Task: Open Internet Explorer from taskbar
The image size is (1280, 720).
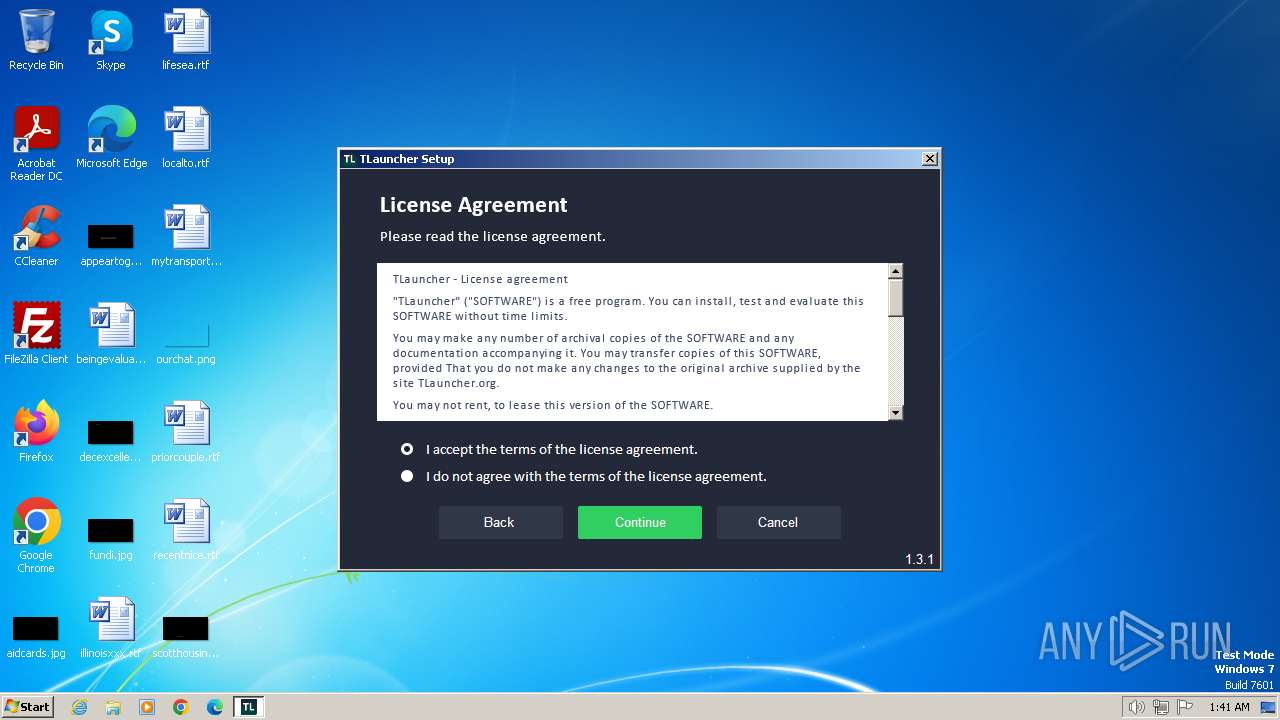Action: pos(79,707)
